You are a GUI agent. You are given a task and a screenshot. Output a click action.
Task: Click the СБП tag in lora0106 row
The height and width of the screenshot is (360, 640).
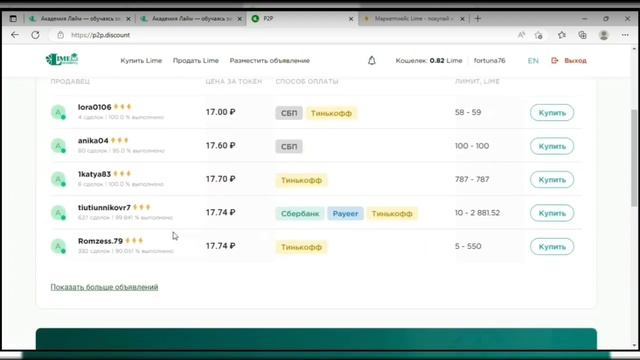[289, 113]
